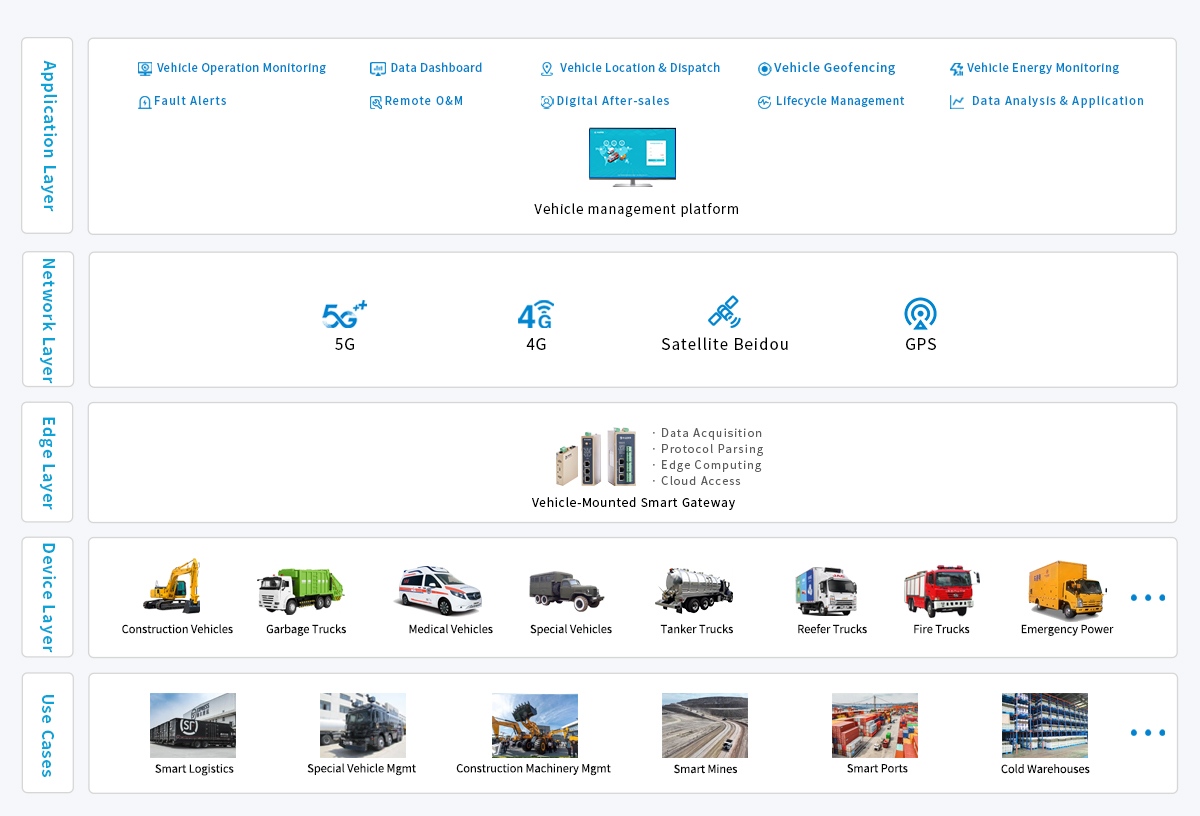Expand more vehicles via Device Layer ellipsis

click(x=1147, y=598)
